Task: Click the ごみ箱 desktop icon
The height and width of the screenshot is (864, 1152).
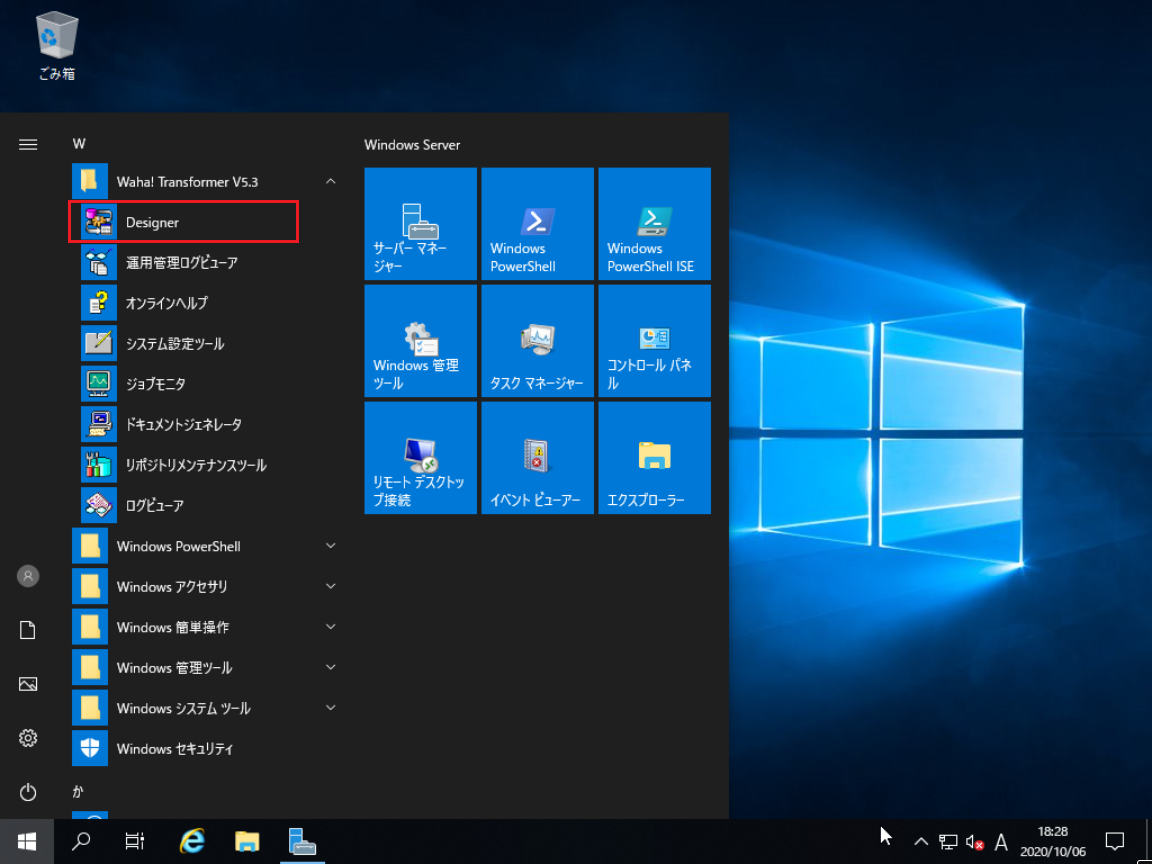Action: pyautogui.click(x=57, y=46)
